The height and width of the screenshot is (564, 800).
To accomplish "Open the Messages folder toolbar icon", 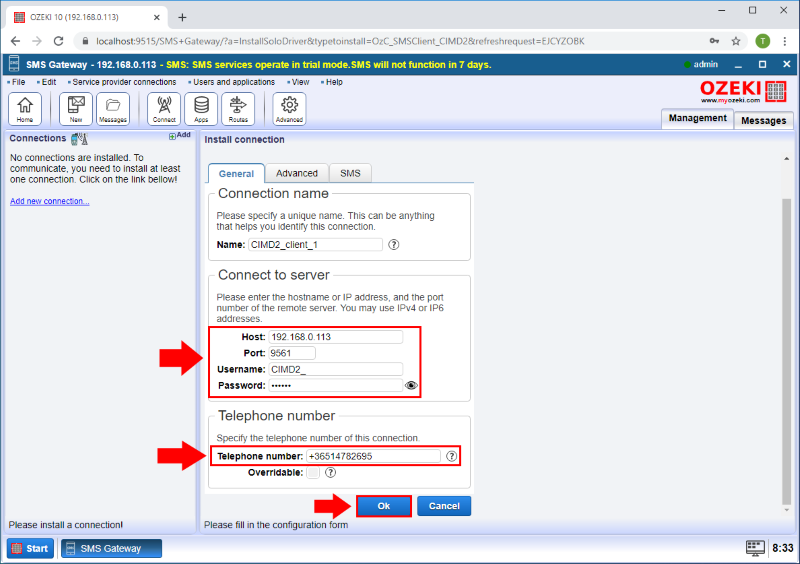I will tap(113, 109).
